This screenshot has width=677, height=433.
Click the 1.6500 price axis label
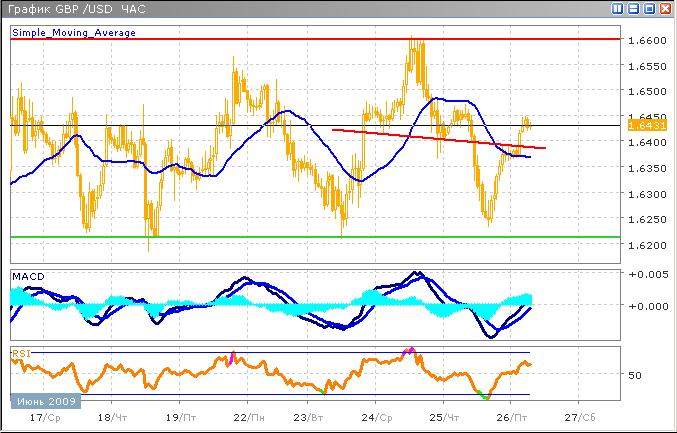coord(646,91)
